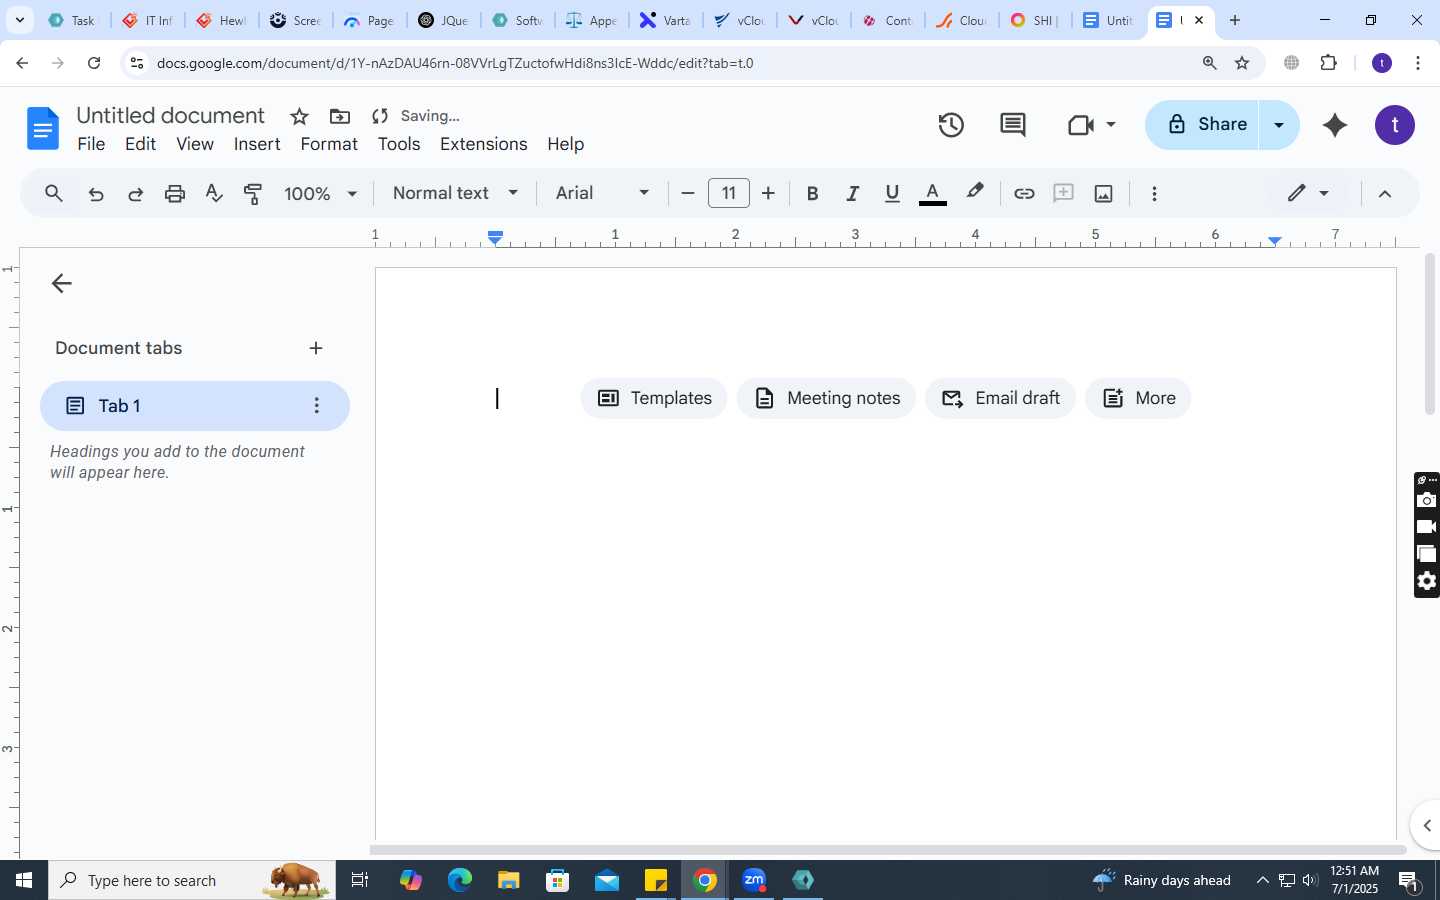Open the File menu
Viewport: 1440px width, 900px height.
click(x=91, y=144)
